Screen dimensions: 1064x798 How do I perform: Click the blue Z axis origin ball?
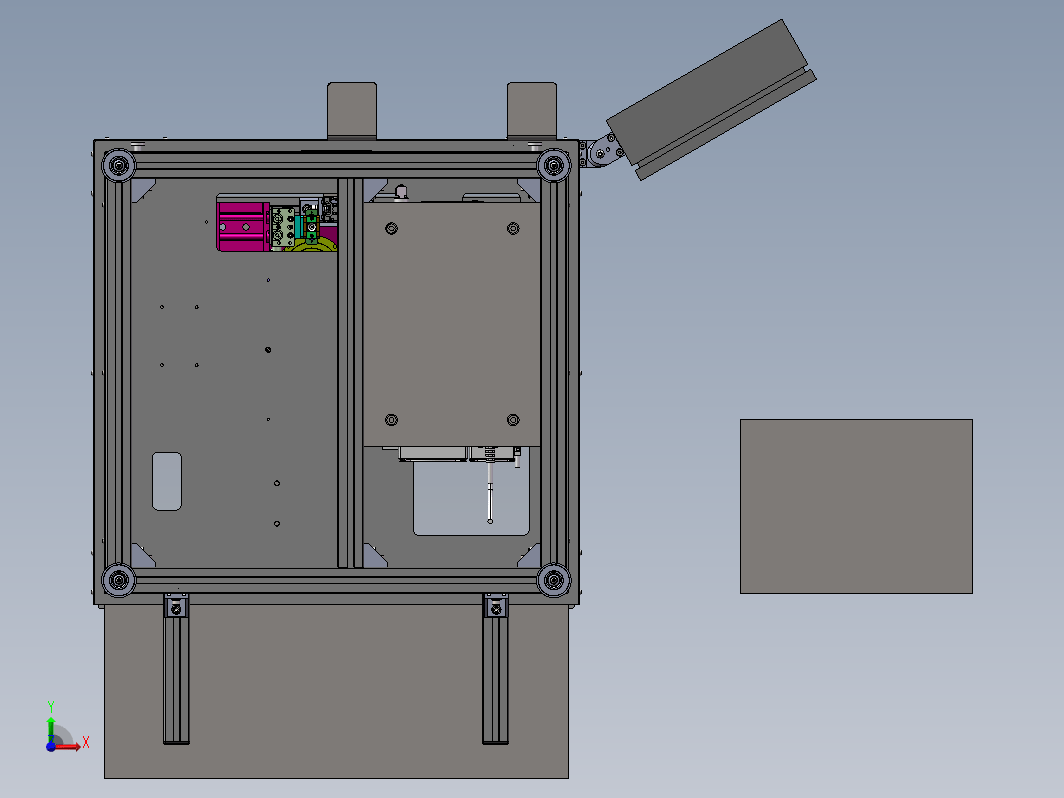51,746
